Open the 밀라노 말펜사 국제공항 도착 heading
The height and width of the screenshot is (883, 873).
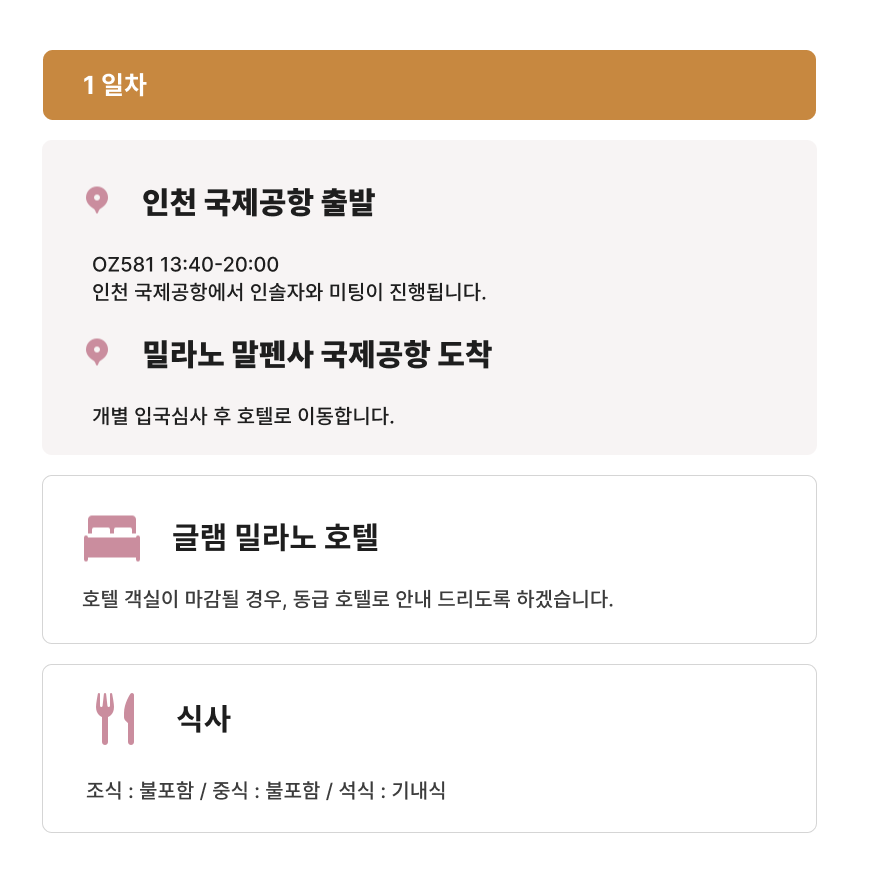(x=317, y=354)
